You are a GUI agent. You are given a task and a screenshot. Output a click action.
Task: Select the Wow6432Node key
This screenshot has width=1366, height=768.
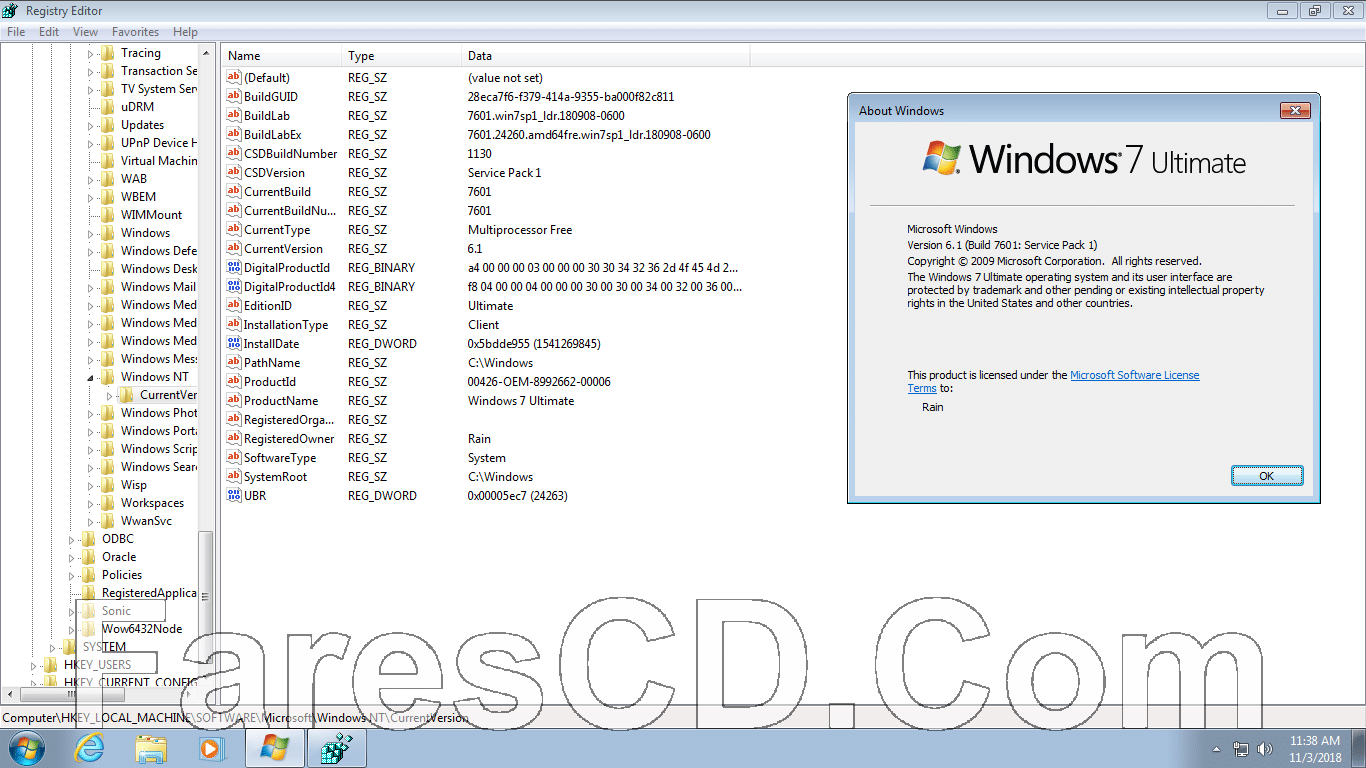pos(142,629)
